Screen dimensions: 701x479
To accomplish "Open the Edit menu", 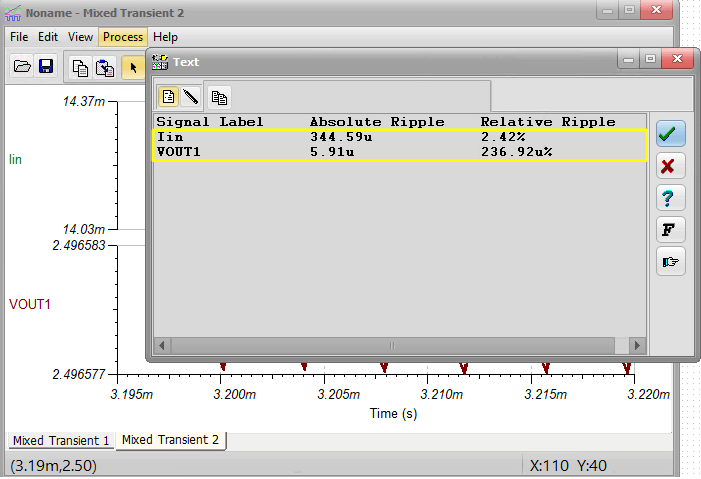I will 48,37.
